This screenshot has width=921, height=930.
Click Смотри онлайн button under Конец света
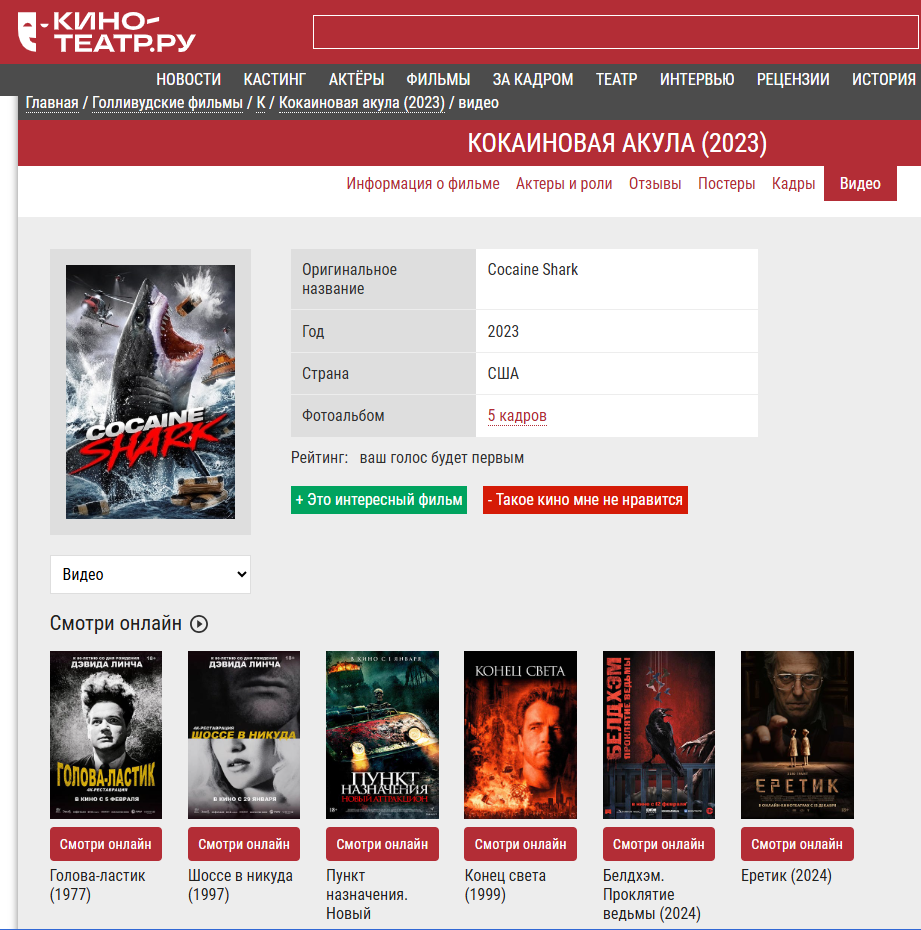[520, 844]
